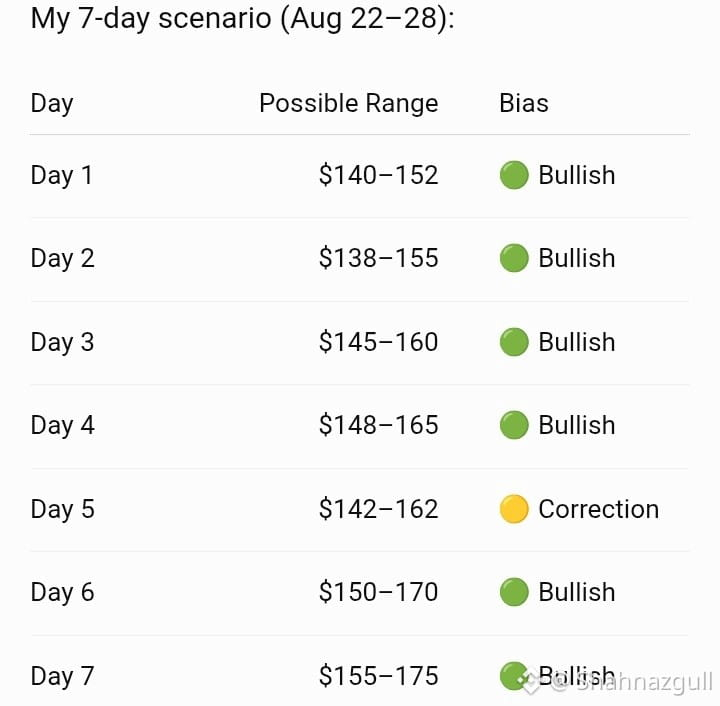Select the Day column header
720x706 pixels.
click(x=52, y=103)
